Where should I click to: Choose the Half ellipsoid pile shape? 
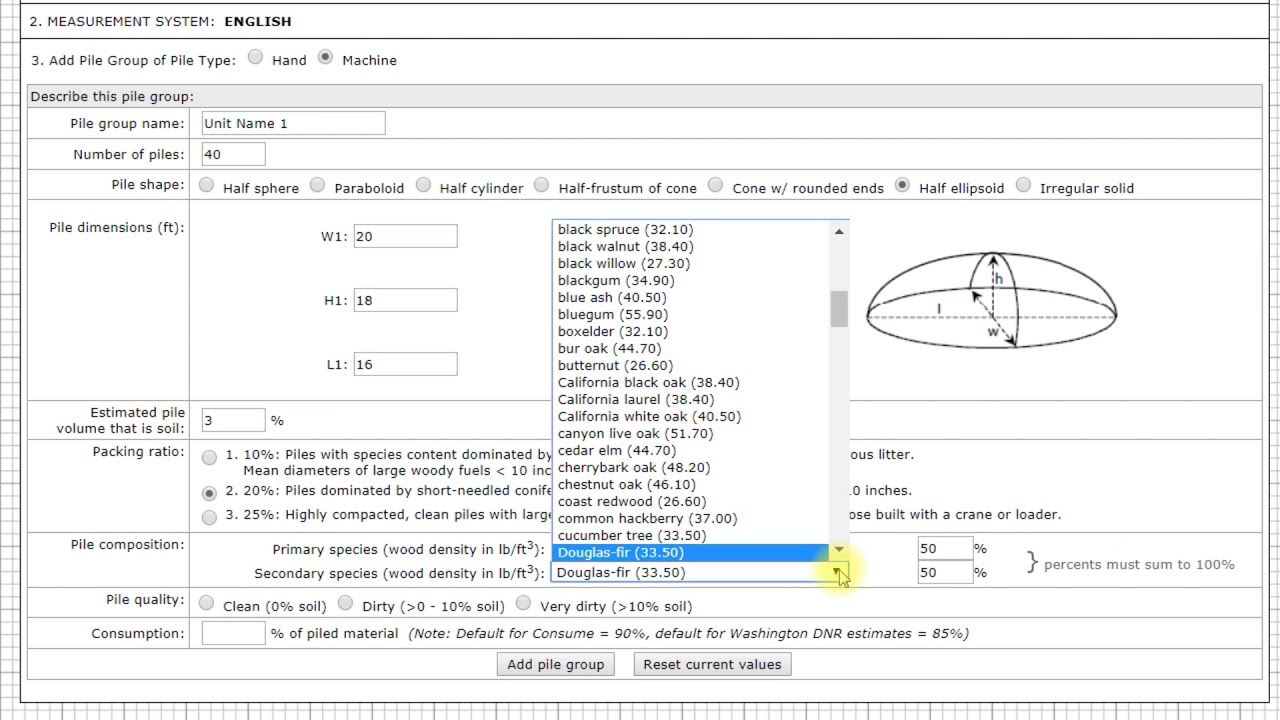pos(902,185)
